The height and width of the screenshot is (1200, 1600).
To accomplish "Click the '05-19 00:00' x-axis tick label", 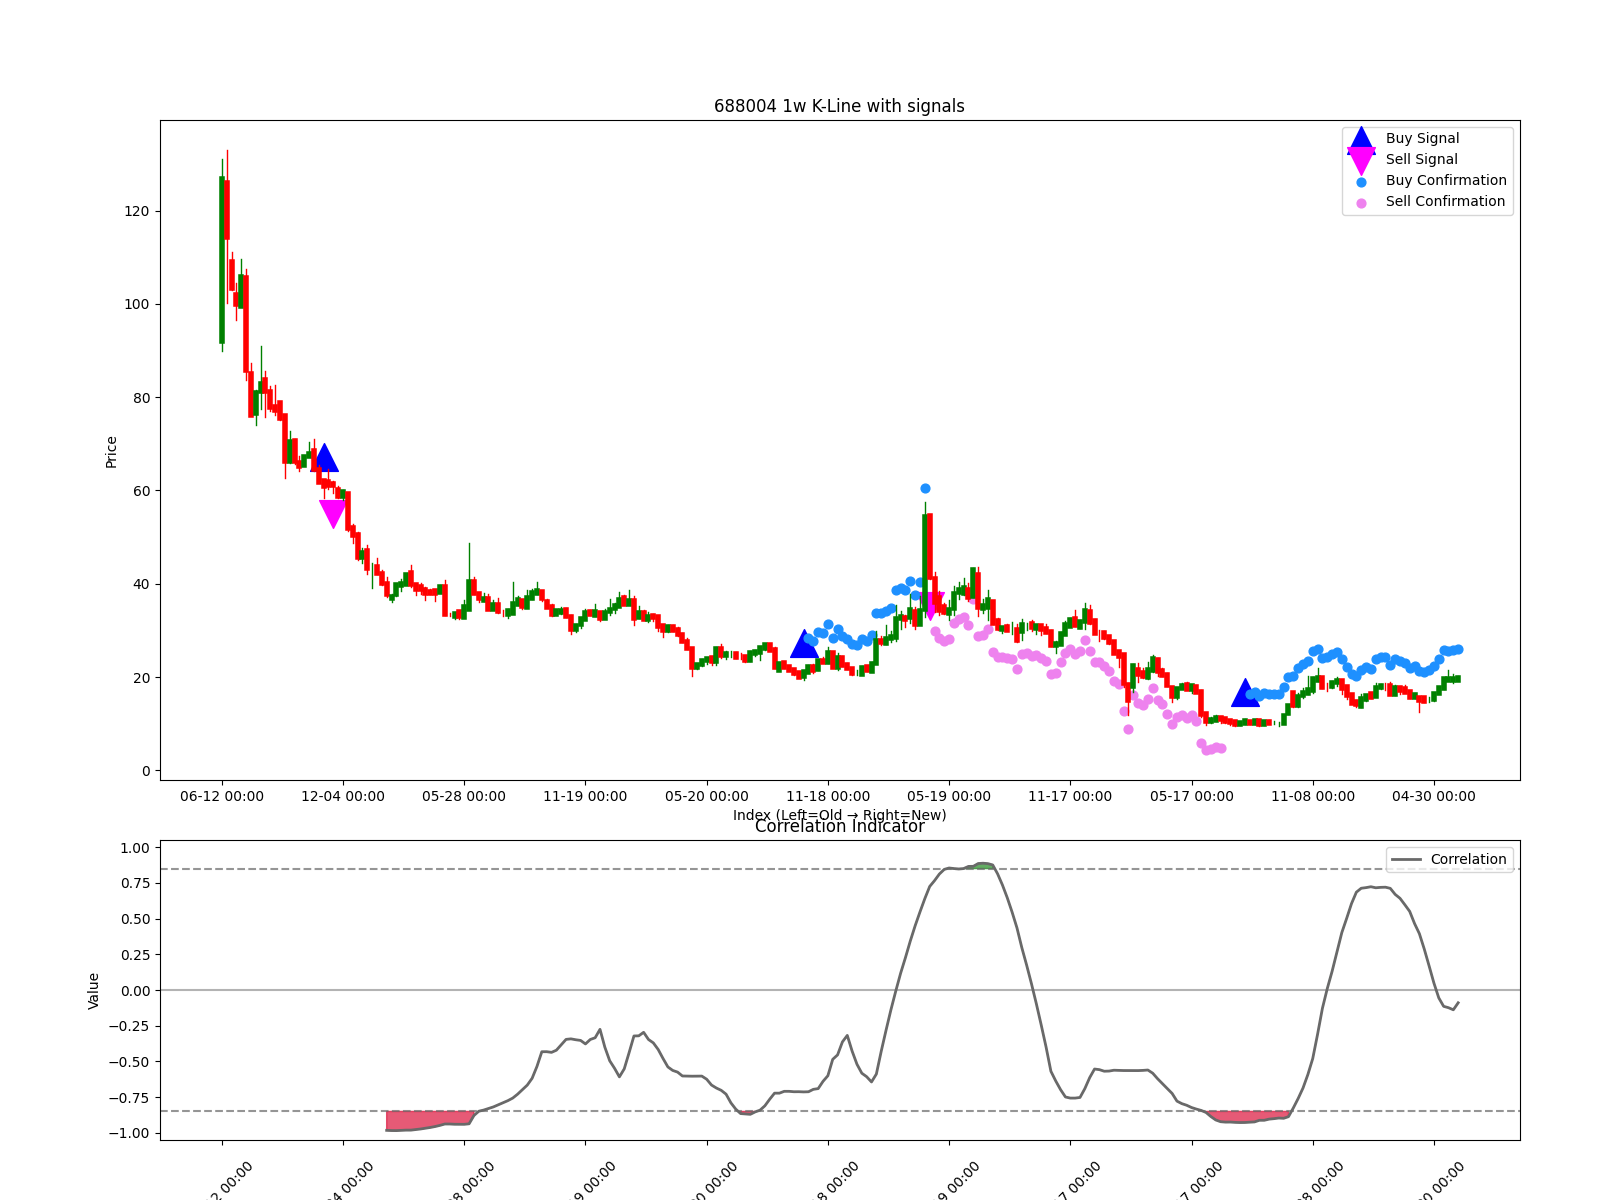I will 949,796.
